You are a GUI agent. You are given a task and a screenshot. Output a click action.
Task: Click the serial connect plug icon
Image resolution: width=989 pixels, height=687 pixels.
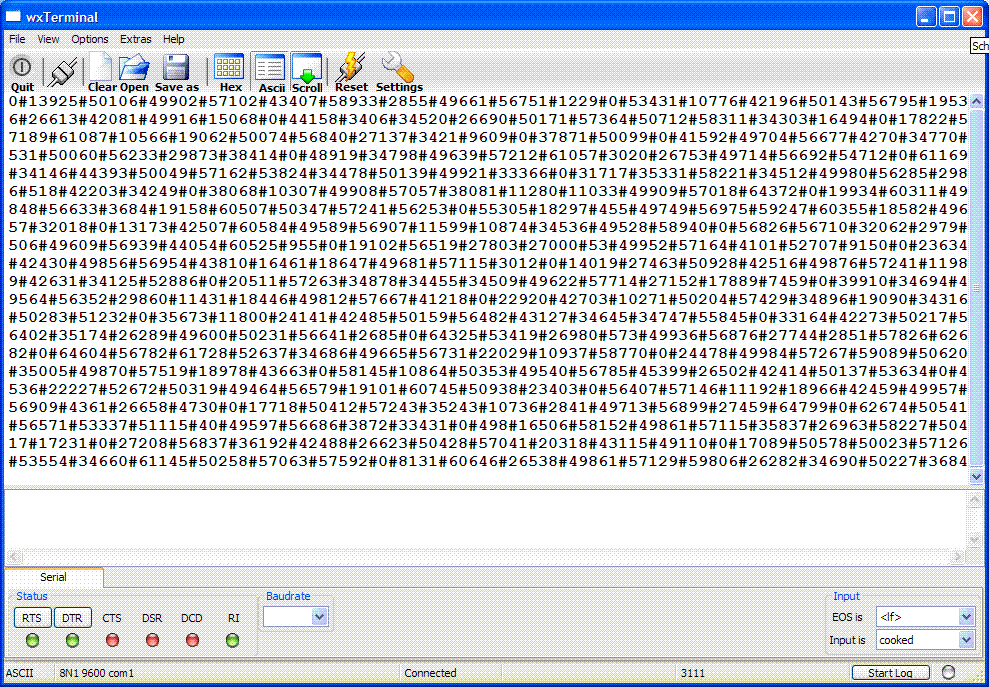63,72
